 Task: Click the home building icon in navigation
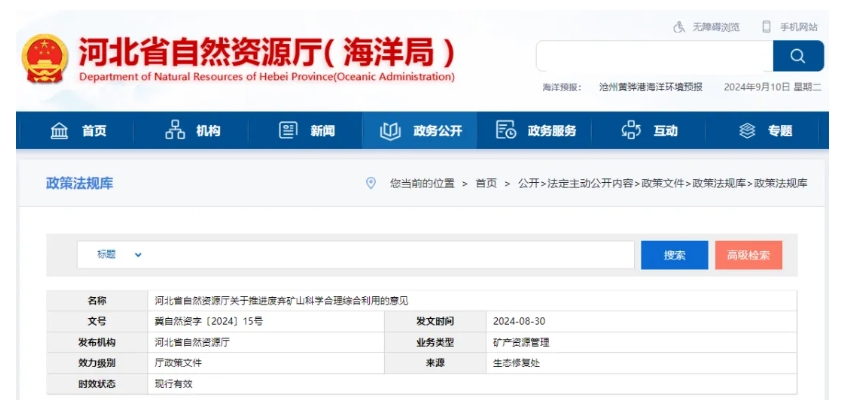[x=59, y=131]
